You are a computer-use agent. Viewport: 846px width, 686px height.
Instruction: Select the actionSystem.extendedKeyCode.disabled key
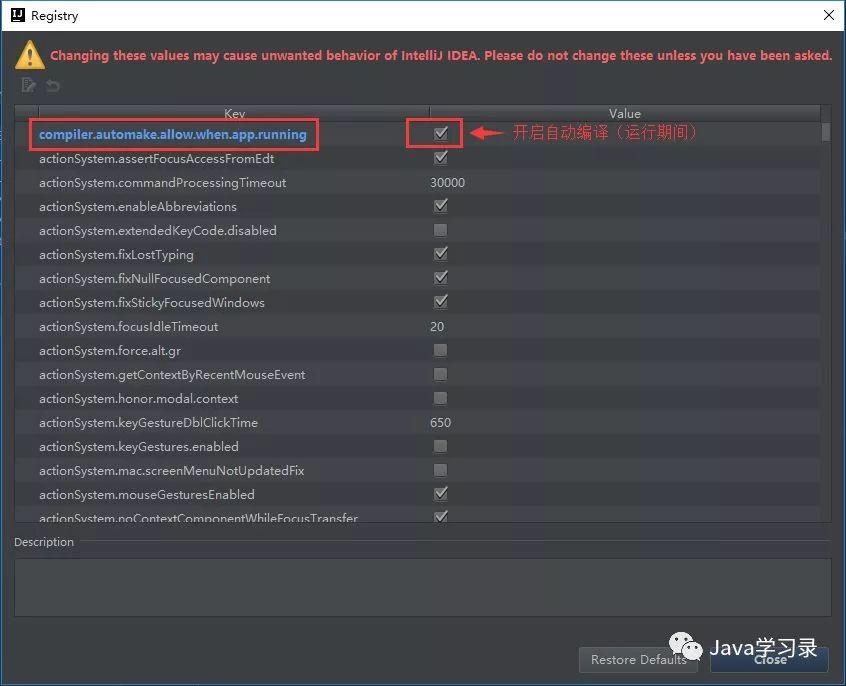(x=158, y=230)
